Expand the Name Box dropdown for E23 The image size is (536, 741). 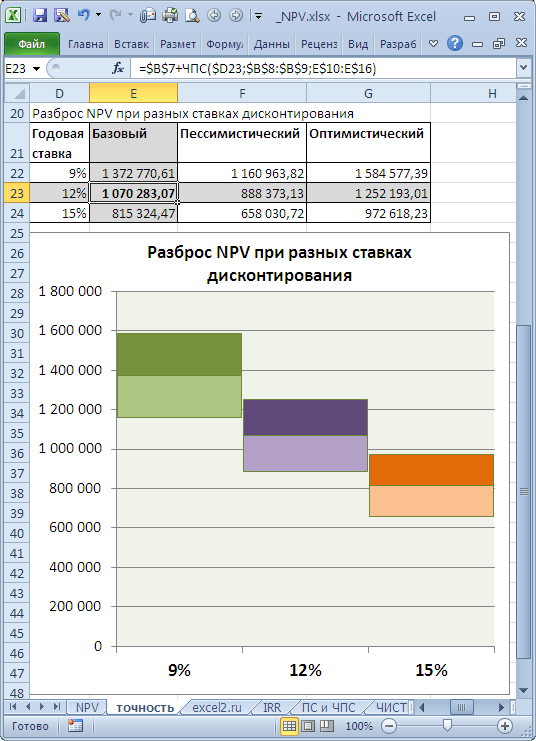(36, 69)
